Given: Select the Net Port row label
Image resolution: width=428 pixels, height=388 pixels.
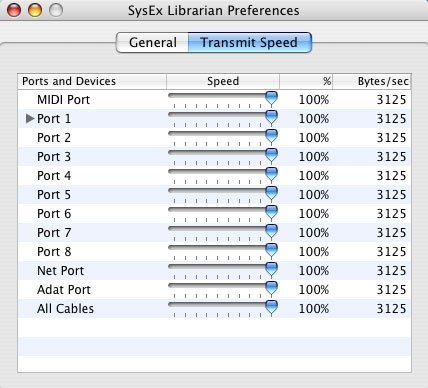Looking at the screenshot, I should (x=60, y=271).
